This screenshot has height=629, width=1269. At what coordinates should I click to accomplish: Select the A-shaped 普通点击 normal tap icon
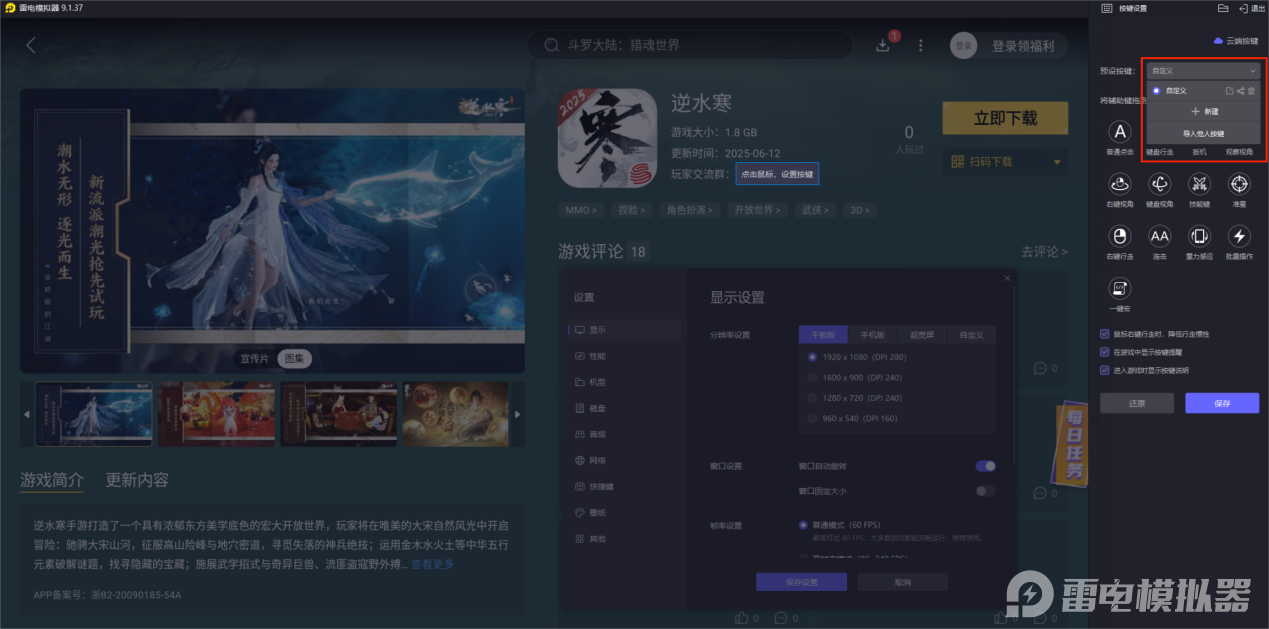pos(1120,133)
